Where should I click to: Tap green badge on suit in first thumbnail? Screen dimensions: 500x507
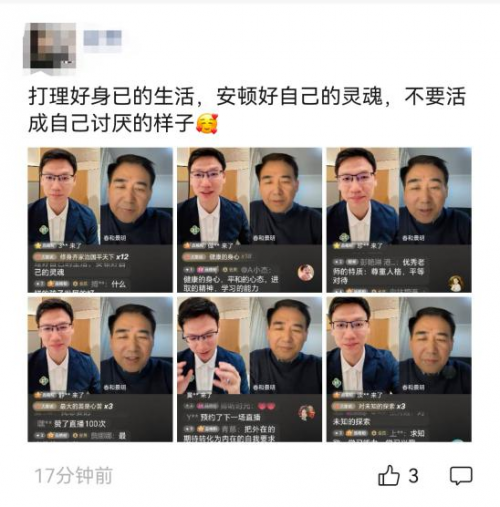coord(44,230)
